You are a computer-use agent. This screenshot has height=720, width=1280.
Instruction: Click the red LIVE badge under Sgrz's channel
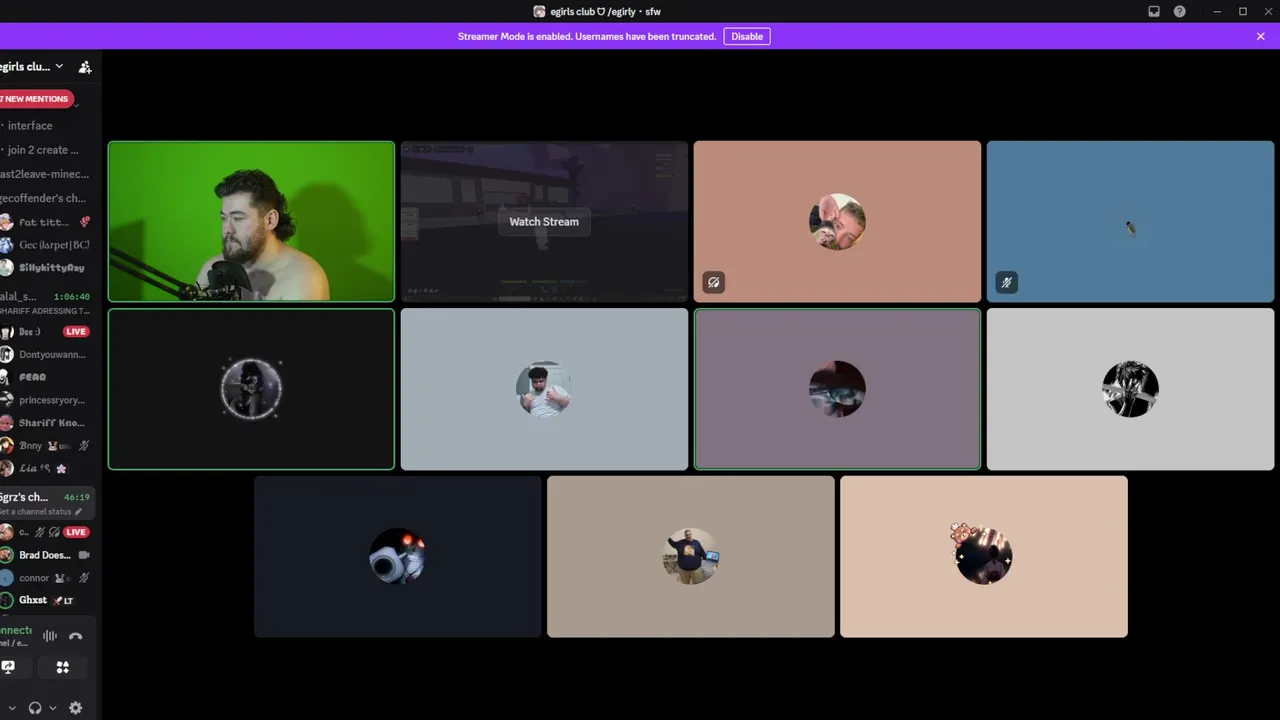(x=76, y=532)
